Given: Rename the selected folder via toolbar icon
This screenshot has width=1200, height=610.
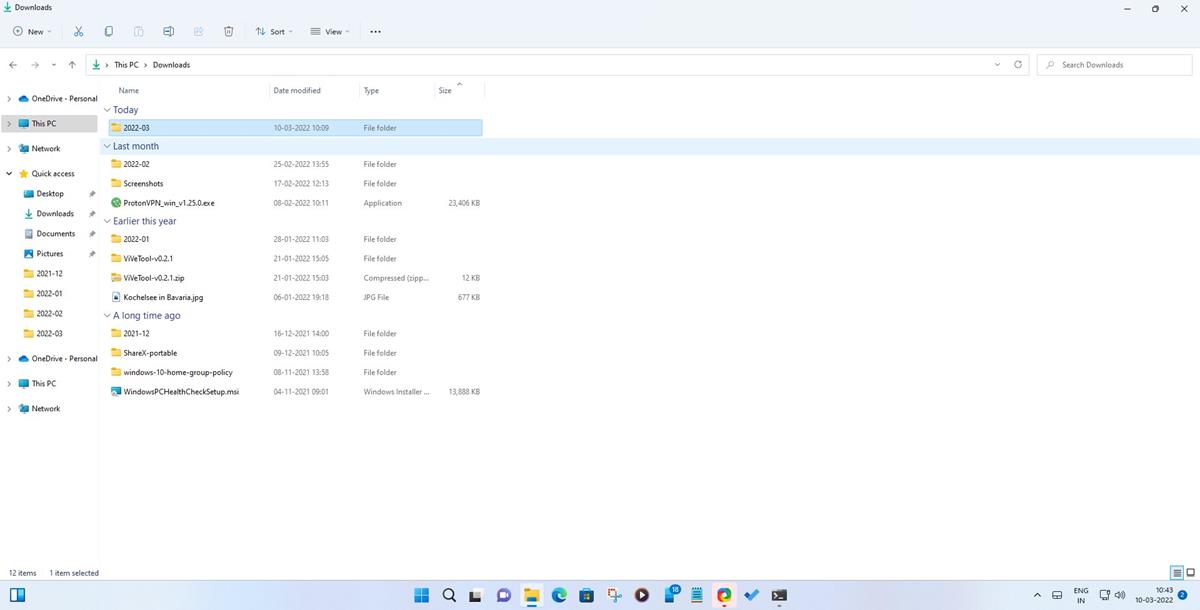Looking at the screenshot, I should [168, 31].
